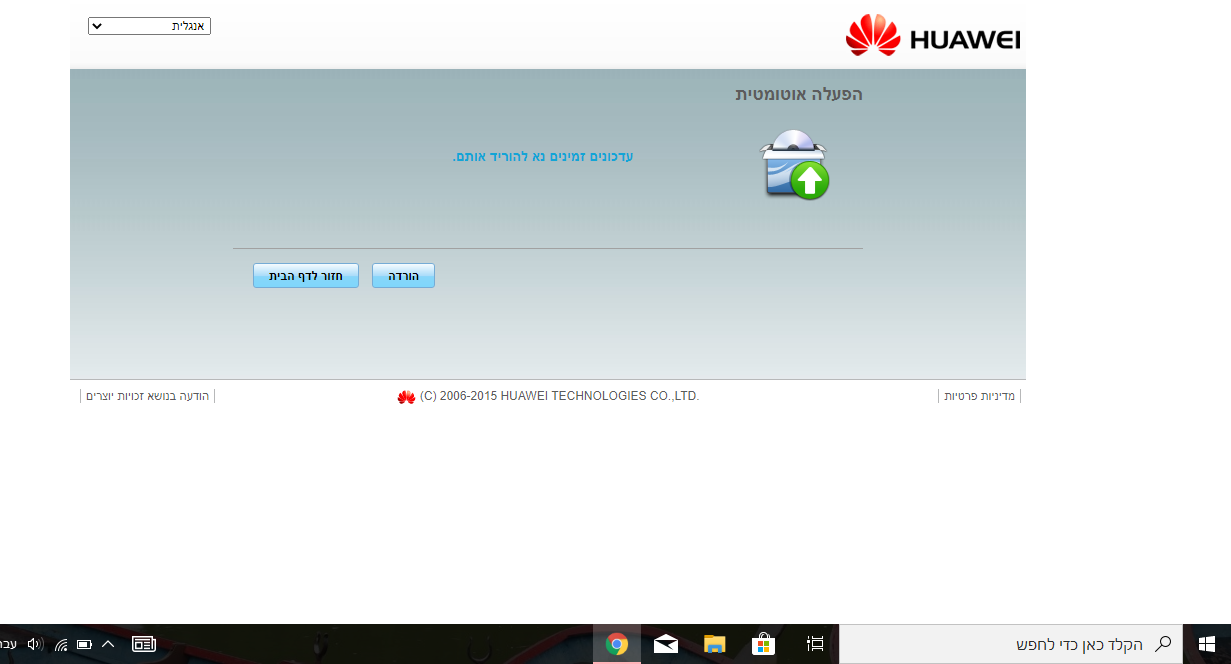Click the software update disc icon
Screen dimensions: 1231x664
pyautogui.click(x=796, y=165)
